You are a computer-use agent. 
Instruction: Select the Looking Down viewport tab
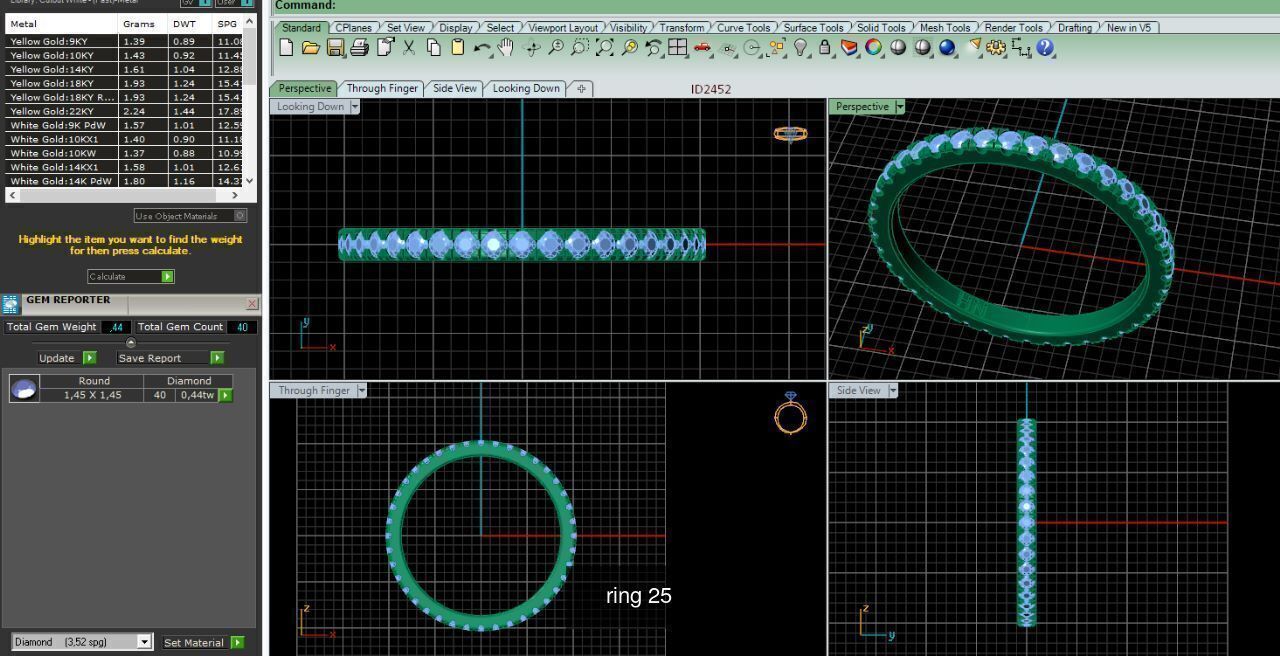[526, 88]
